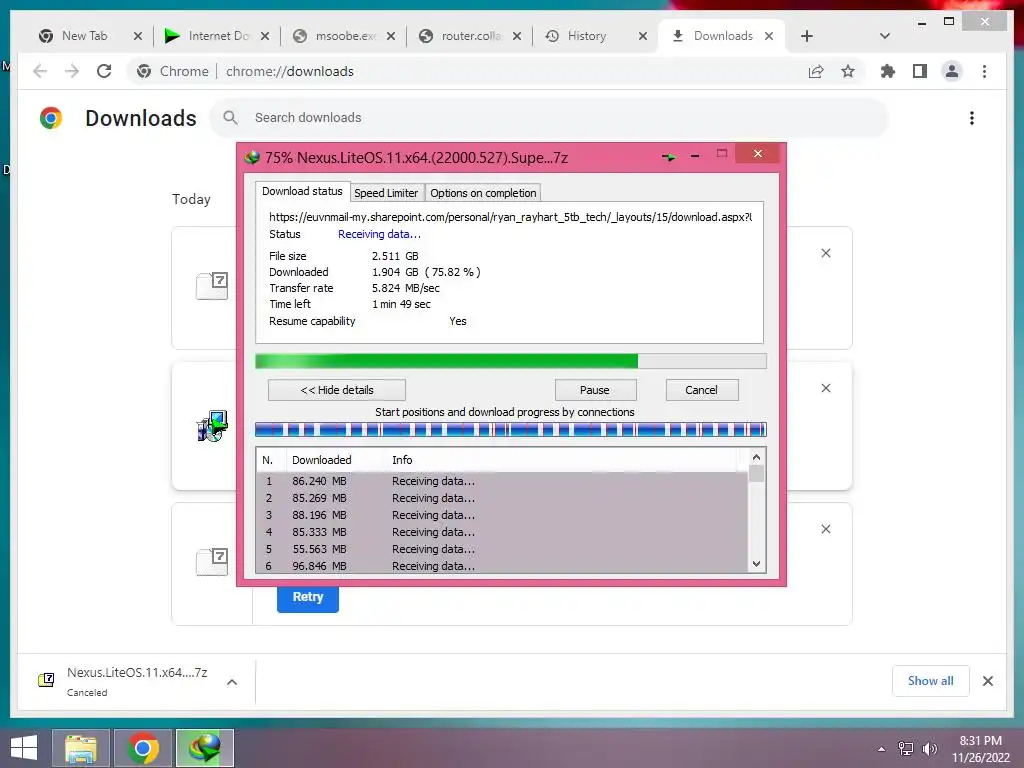Image resolution: width=1024 pixels, height=768 pixels.
Task: Switch to the New Tab tab
Action: click(x=84, y=36)
